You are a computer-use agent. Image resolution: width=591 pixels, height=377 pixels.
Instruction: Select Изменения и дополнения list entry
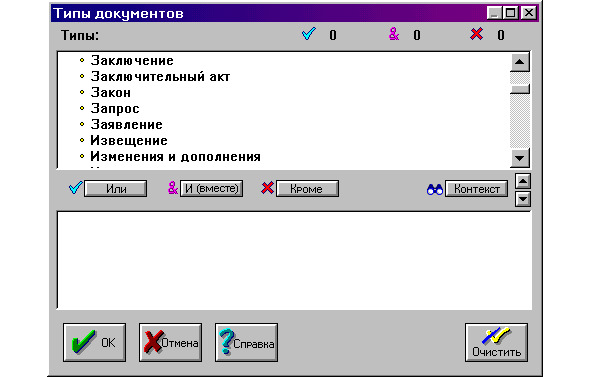[x=176, y=156]
